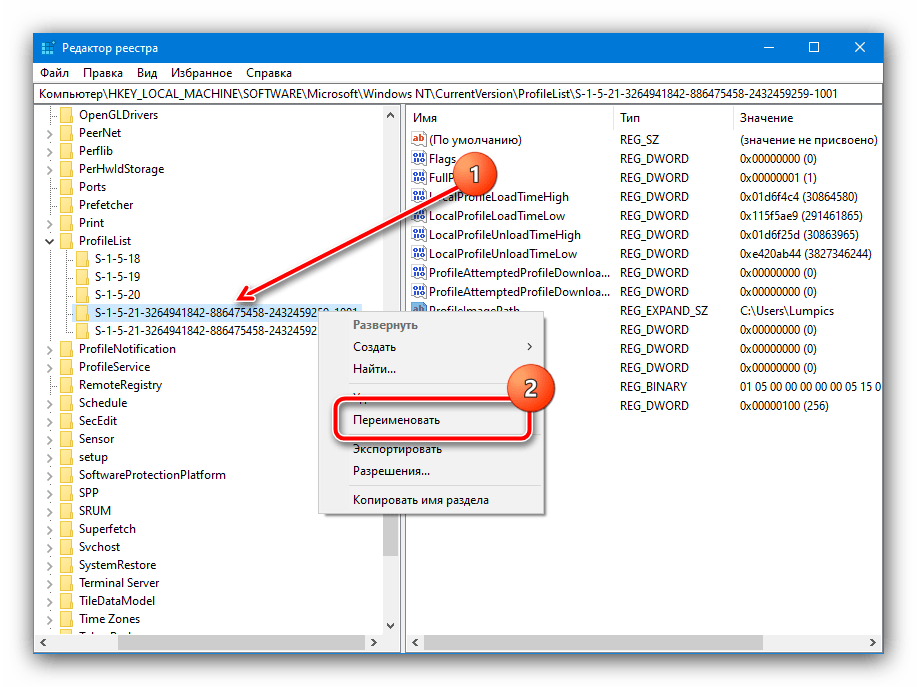Screen dimensions: 917x687
Task: Open the Справка menu
Action: (269, 73)
